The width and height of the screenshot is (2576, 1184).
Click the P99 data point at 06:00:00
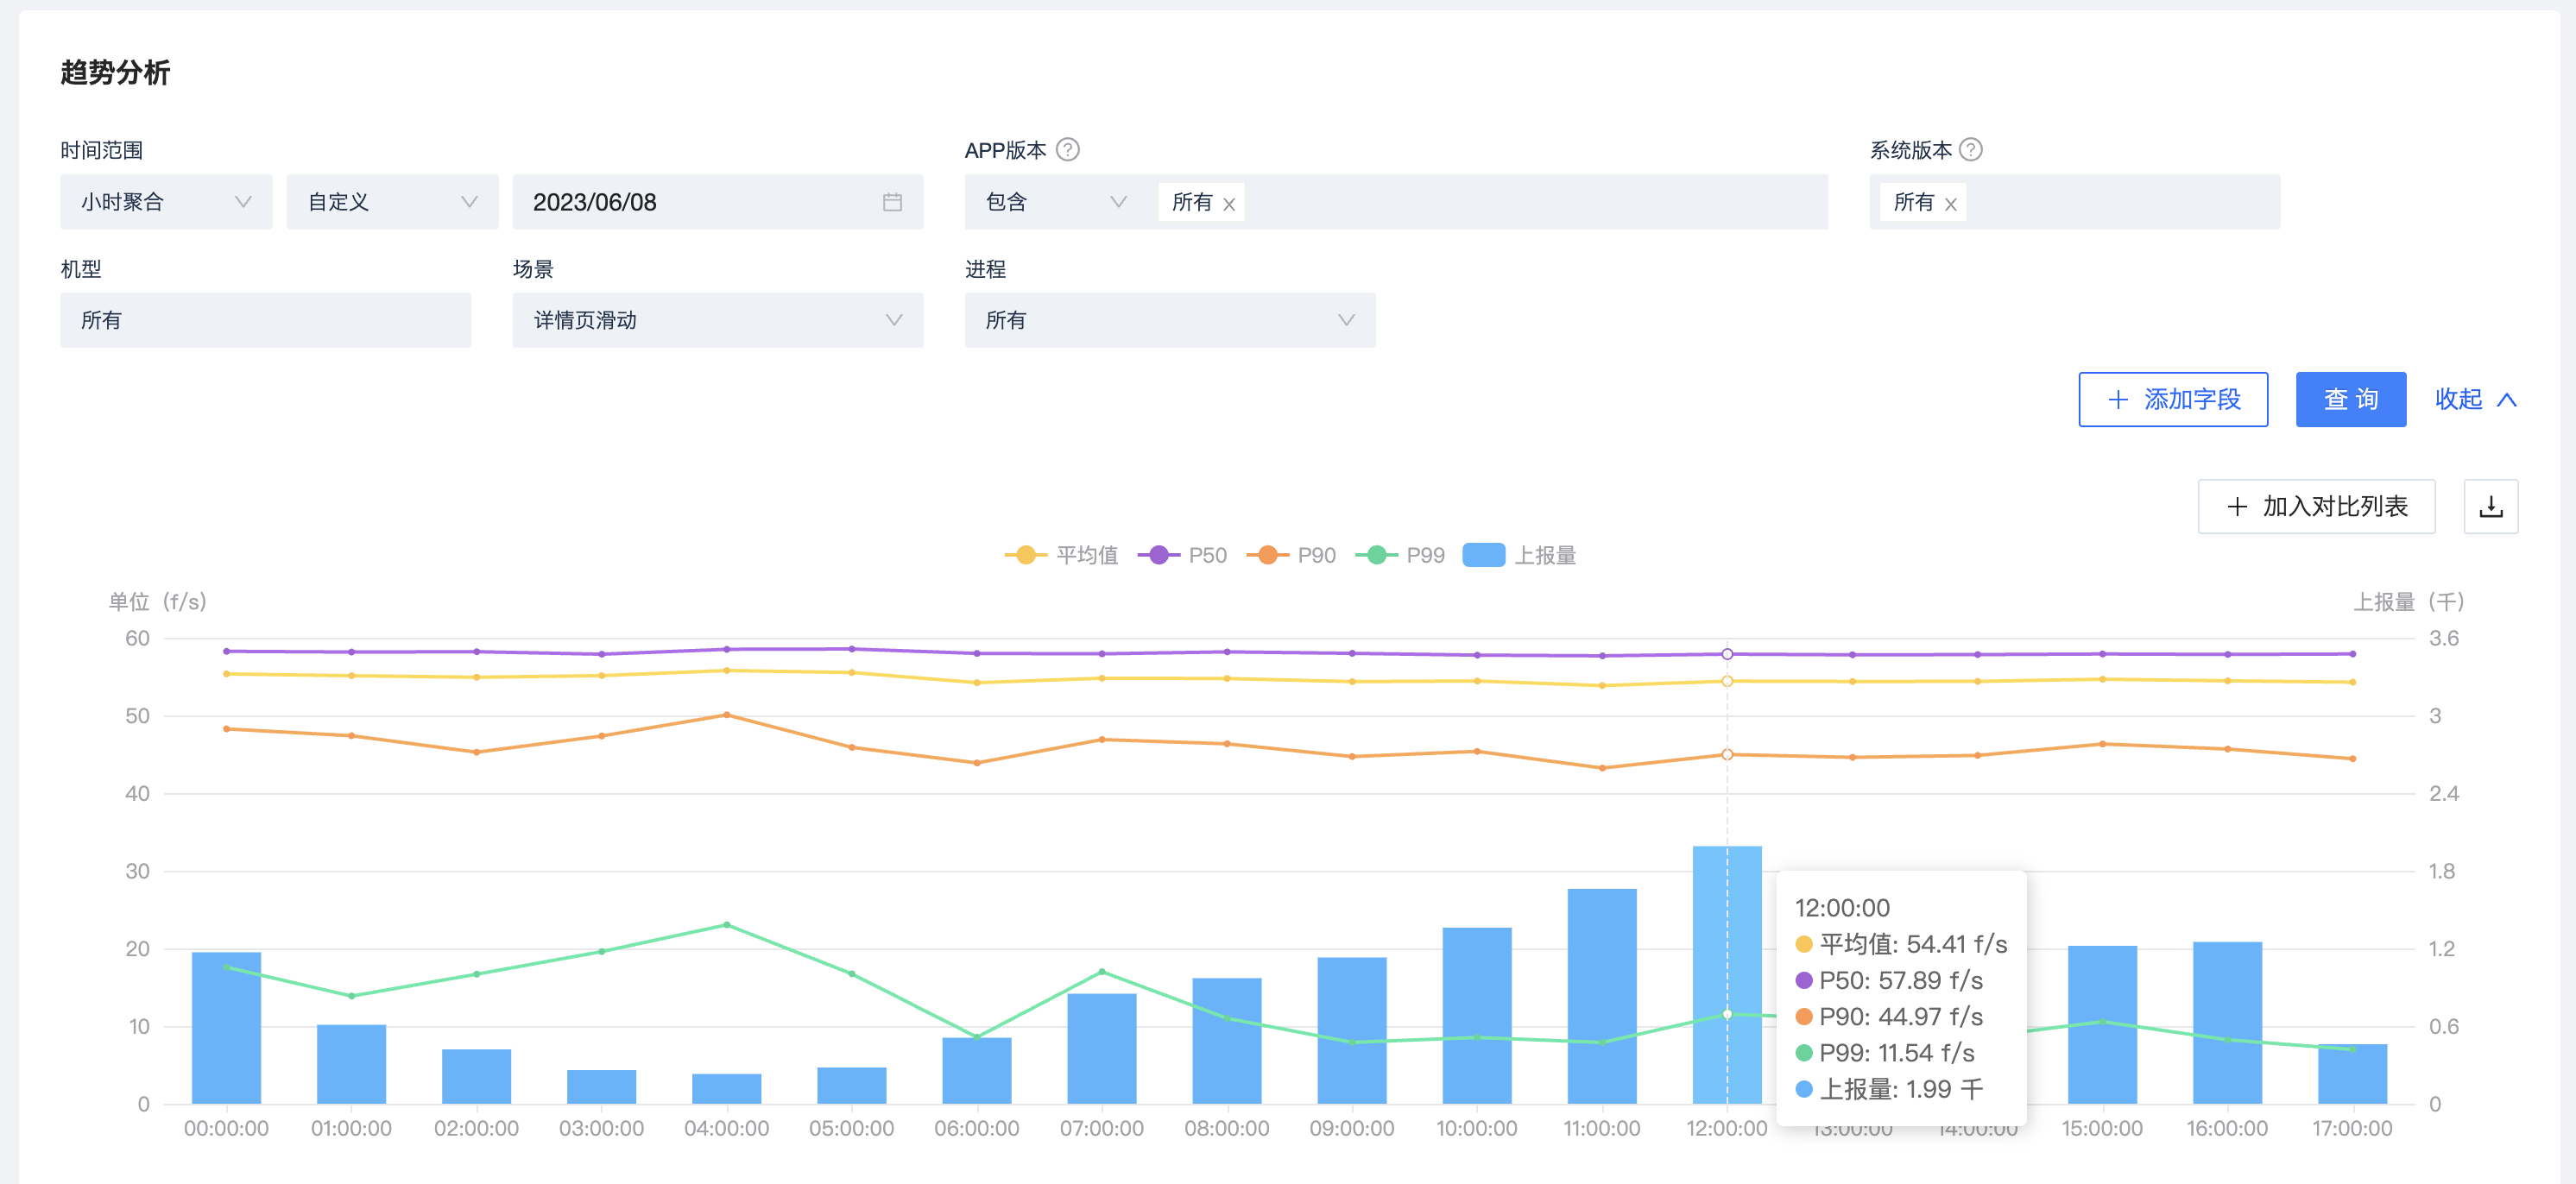tap(977, 1036)
